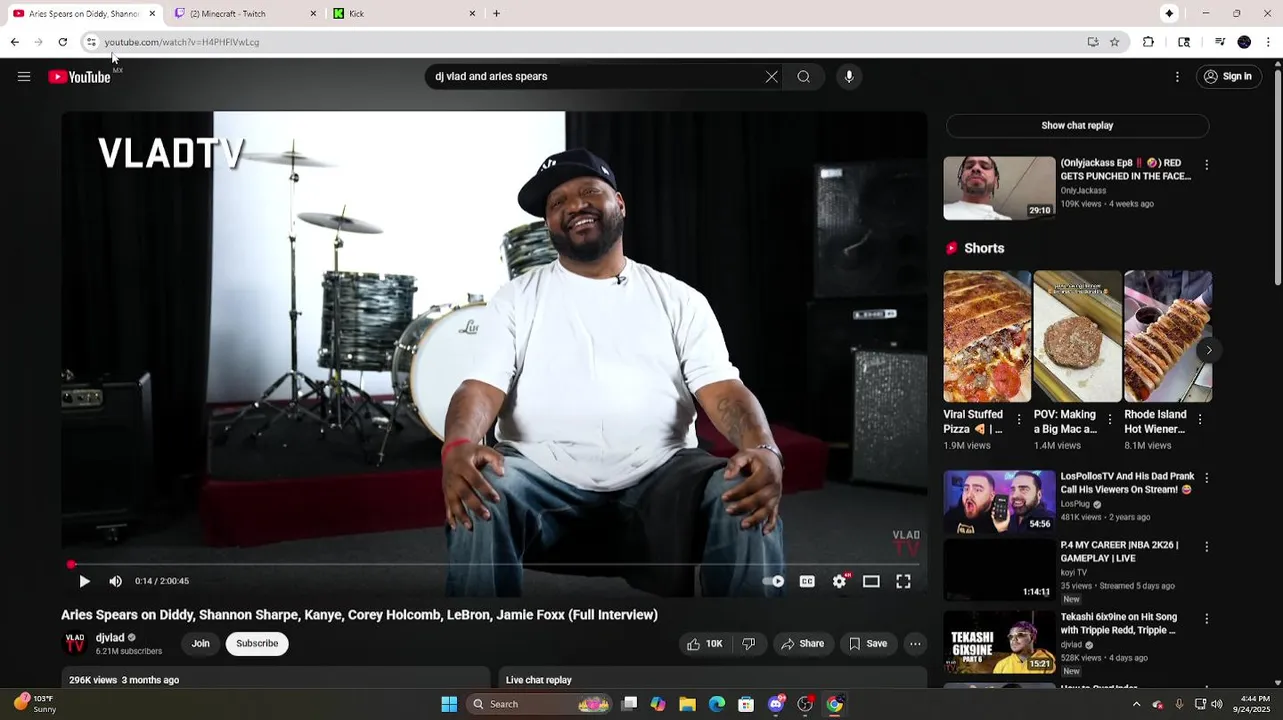Open more actions under the video
Screen dimensions: 1283x720
[x=915, y=644]
